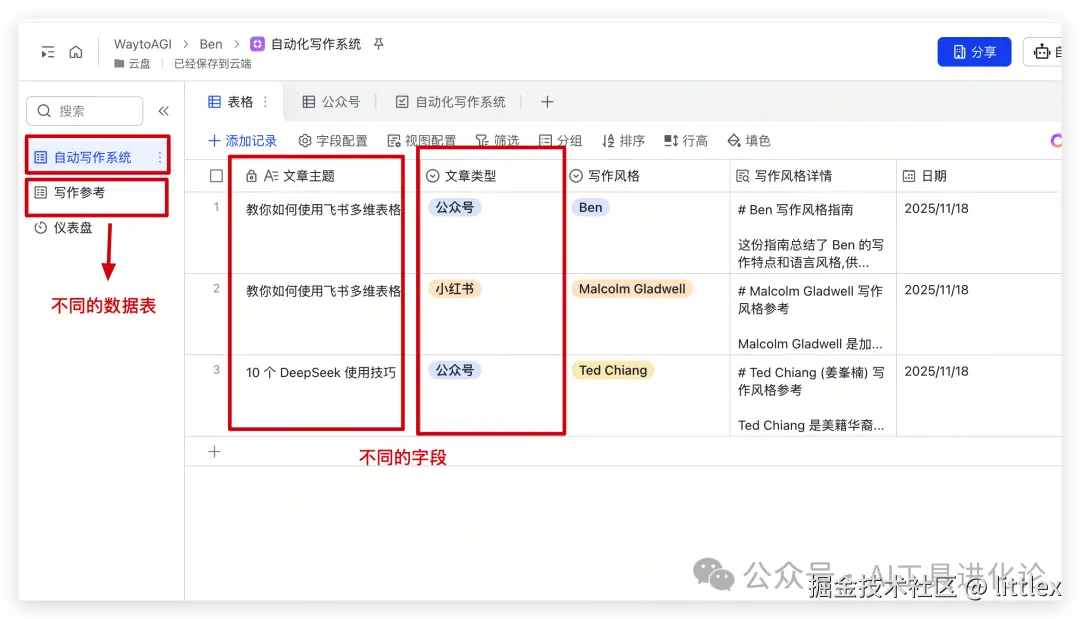
Task: Click the blue 分享 share button
Action: coord(973,50)
